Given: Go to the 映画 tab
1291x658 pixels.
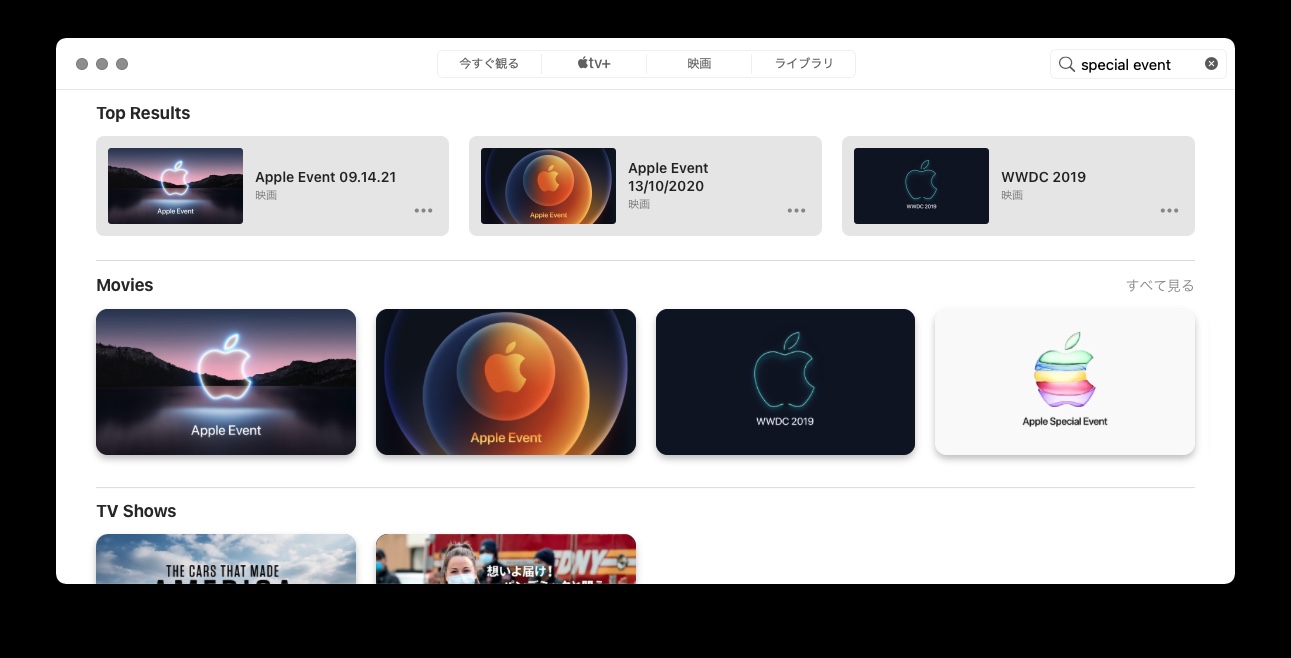Looking at the screenshot, I should pyautogui.click(x=699, y=64).
